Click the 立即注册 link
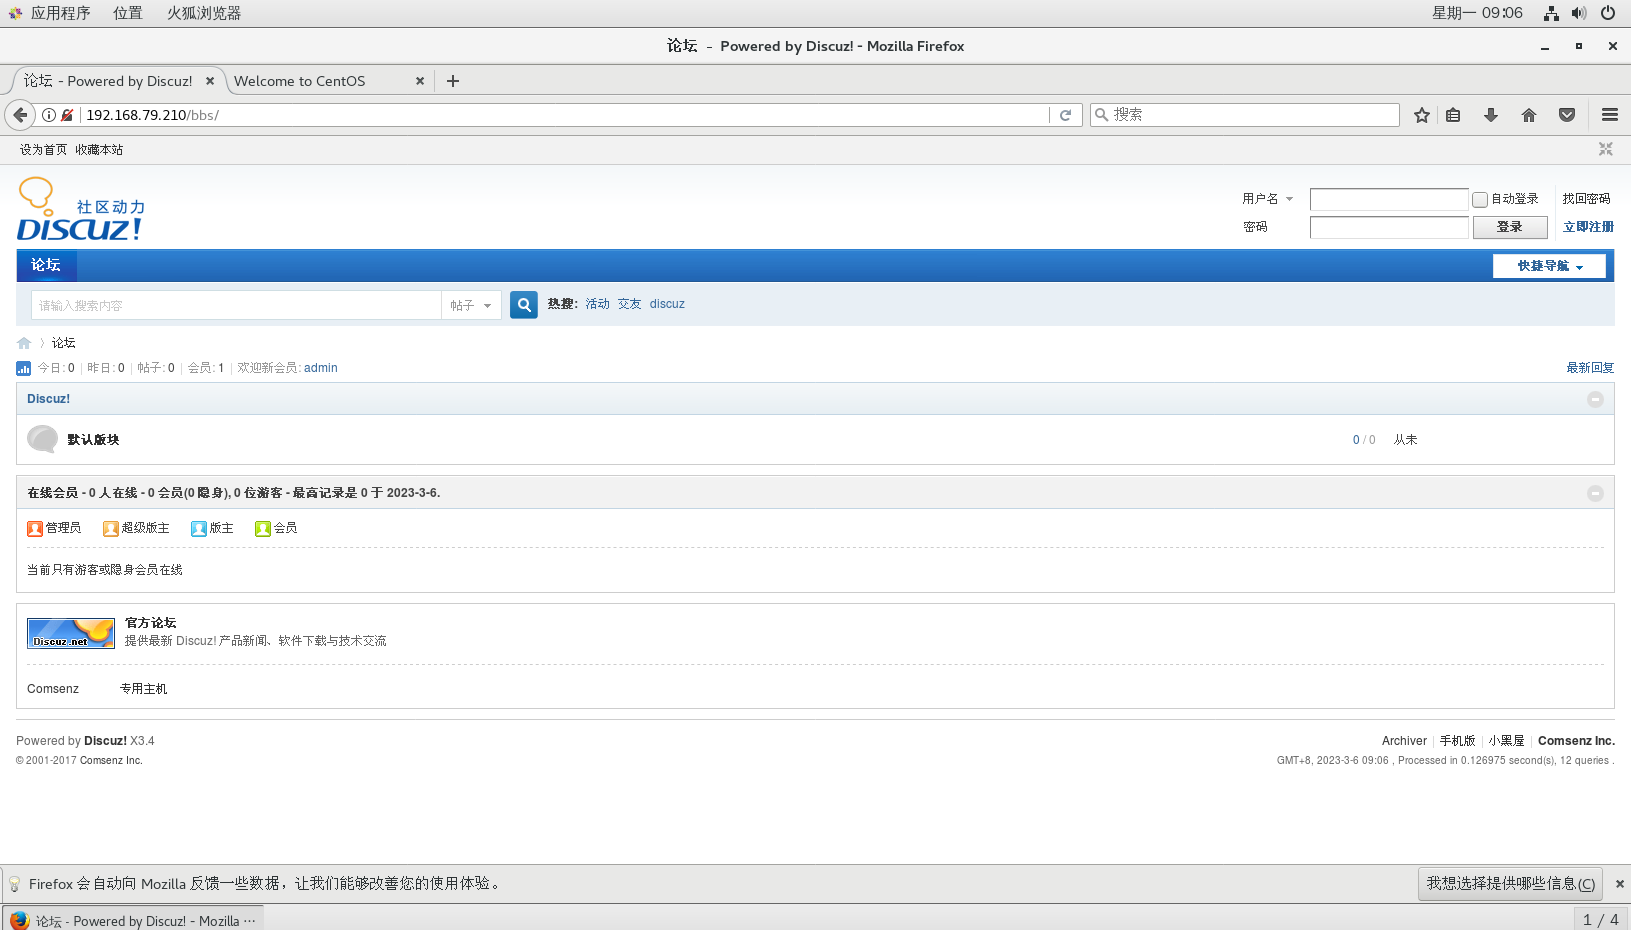This screenshot has height=930, width=1631. (x=1588, y=227)
